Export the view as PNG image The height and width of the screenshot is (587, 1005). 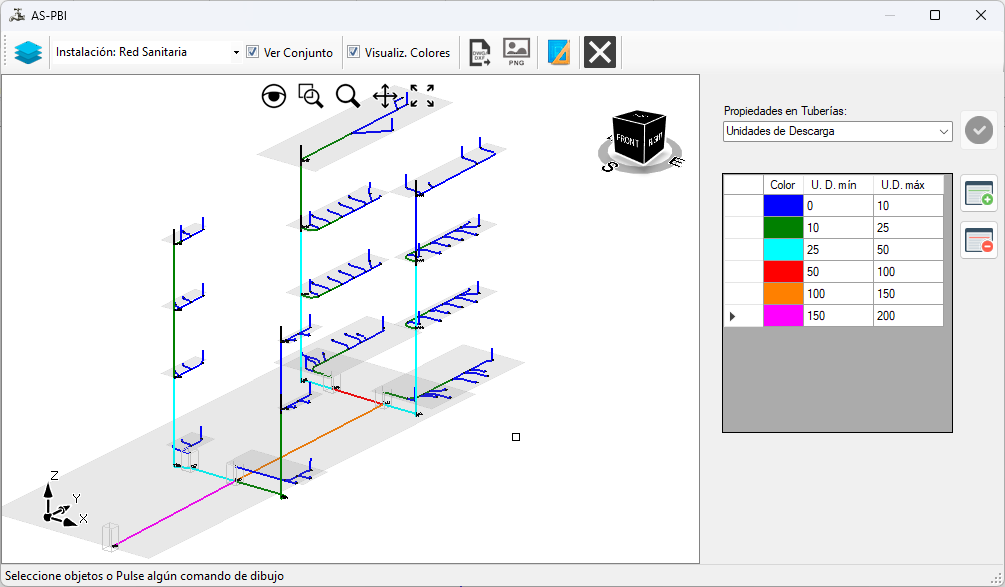[x=516, y=52]
